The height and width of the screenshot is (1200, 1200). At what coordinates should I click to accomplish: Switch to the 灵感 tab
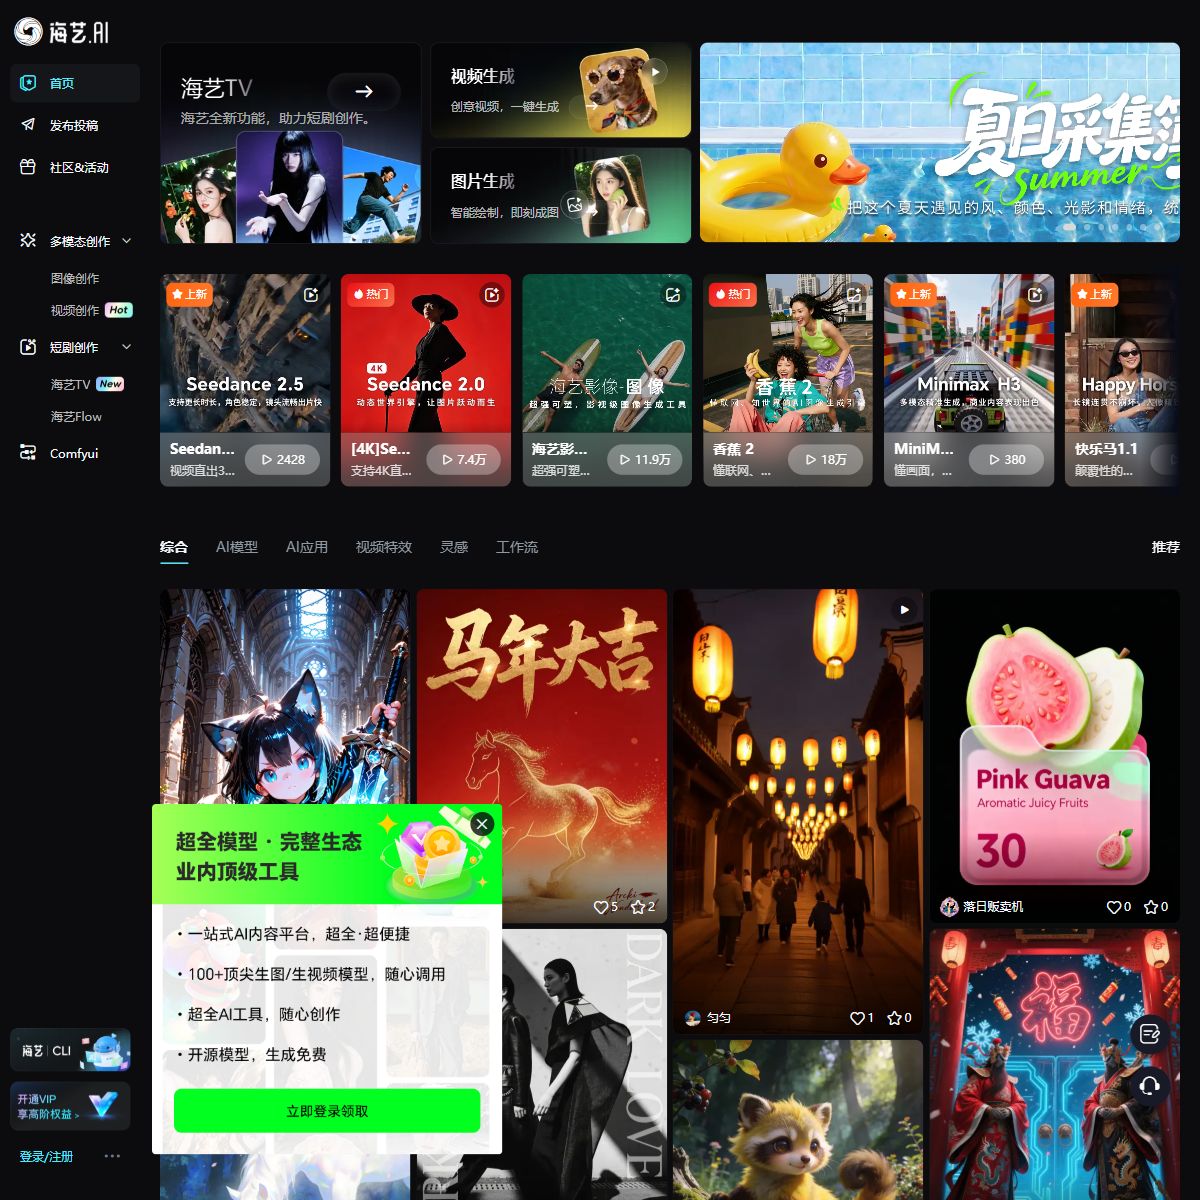[x=454, y=547]
